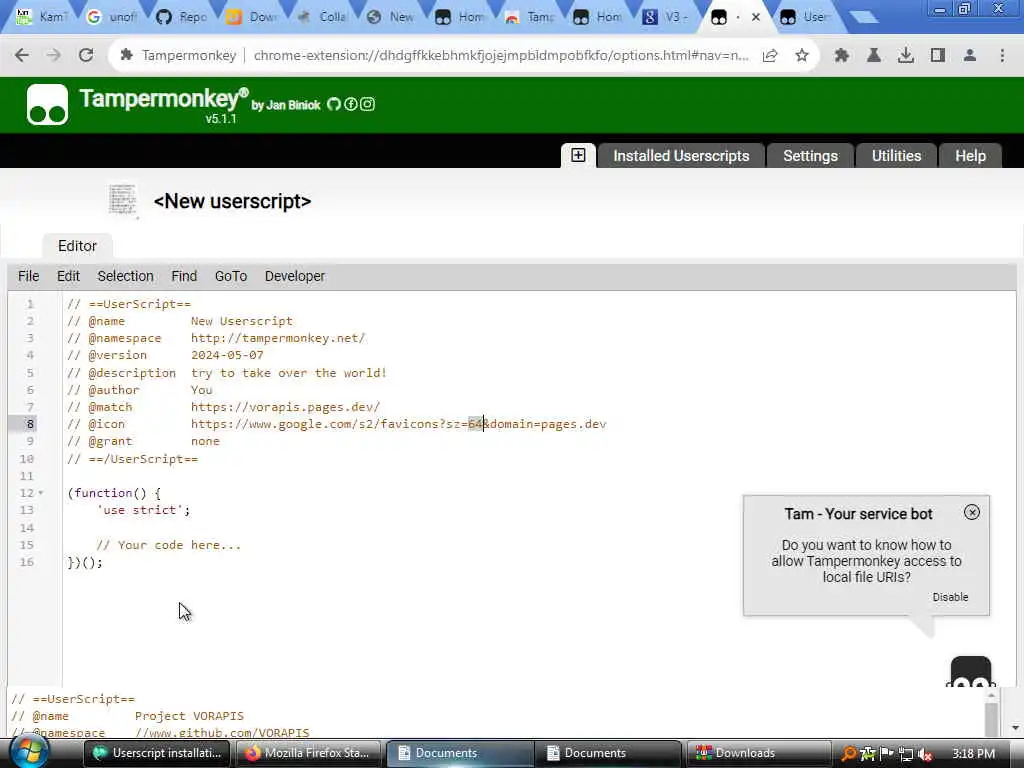Image resolution: width=1024 pixels, height=768 pixels.
Task: Go back using the browser back arrow
Action: [x=22, y=56]
